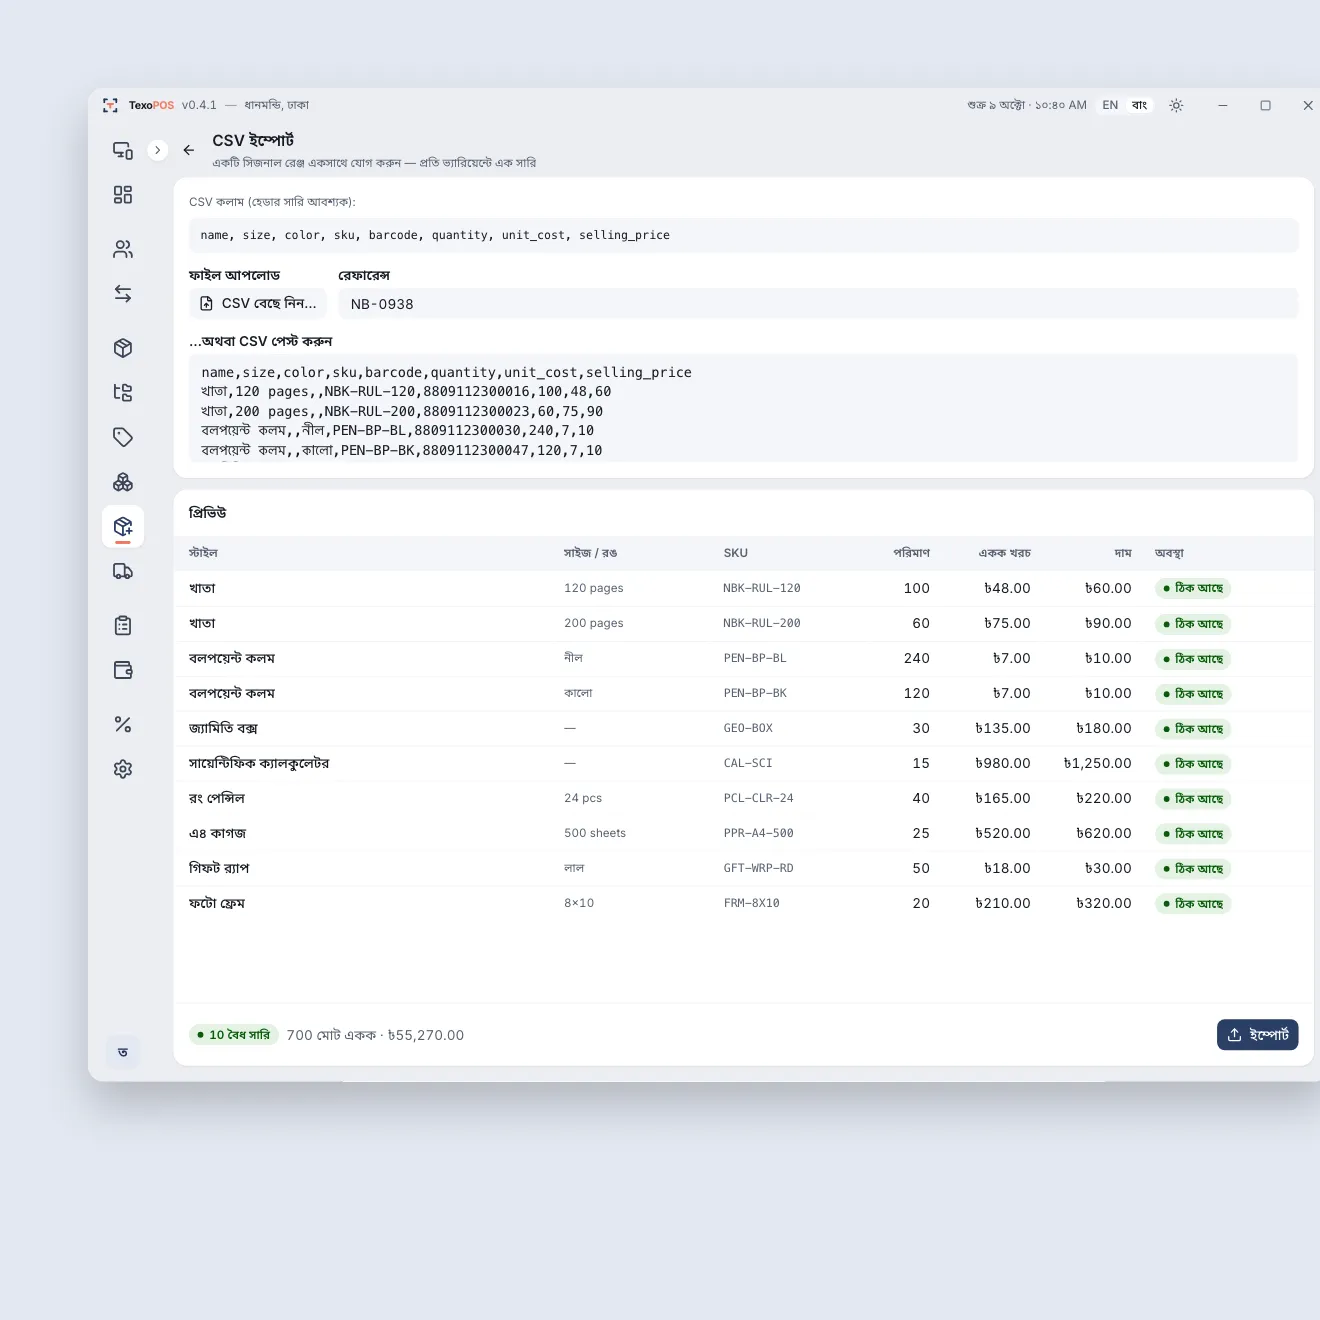
Task: Click the SKU column header
Action: 736,553
